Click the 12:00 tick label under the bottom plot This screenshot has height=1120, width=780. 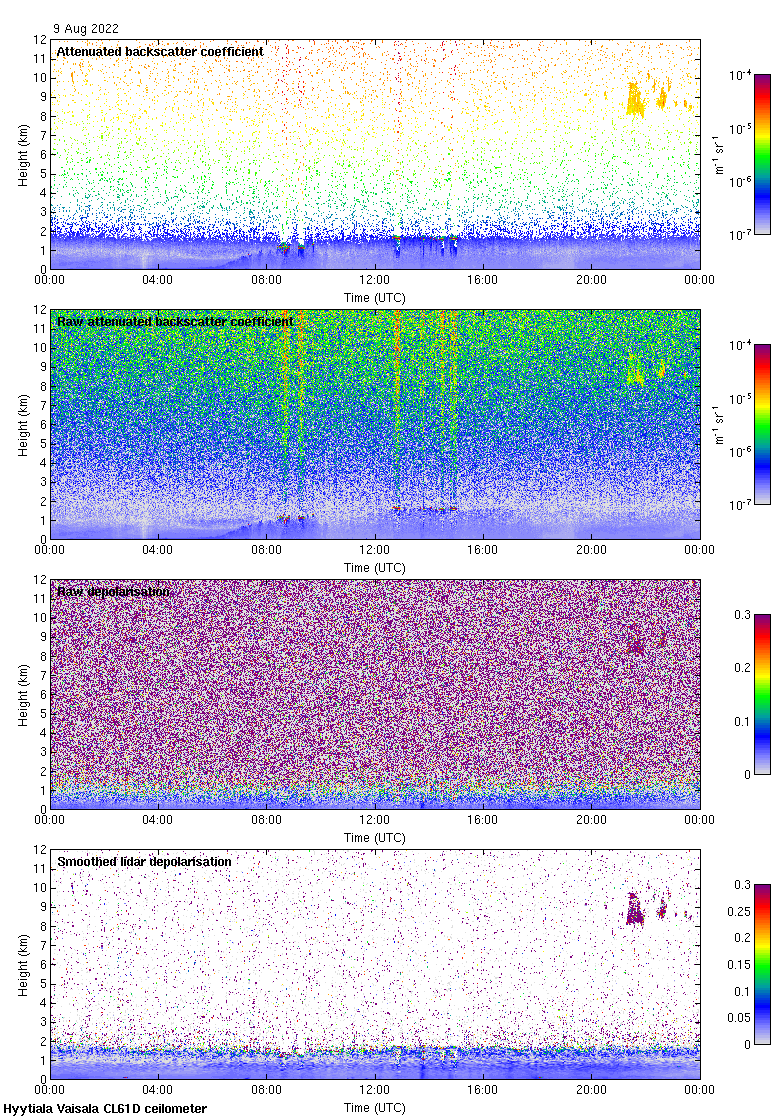pos(375,1091)
